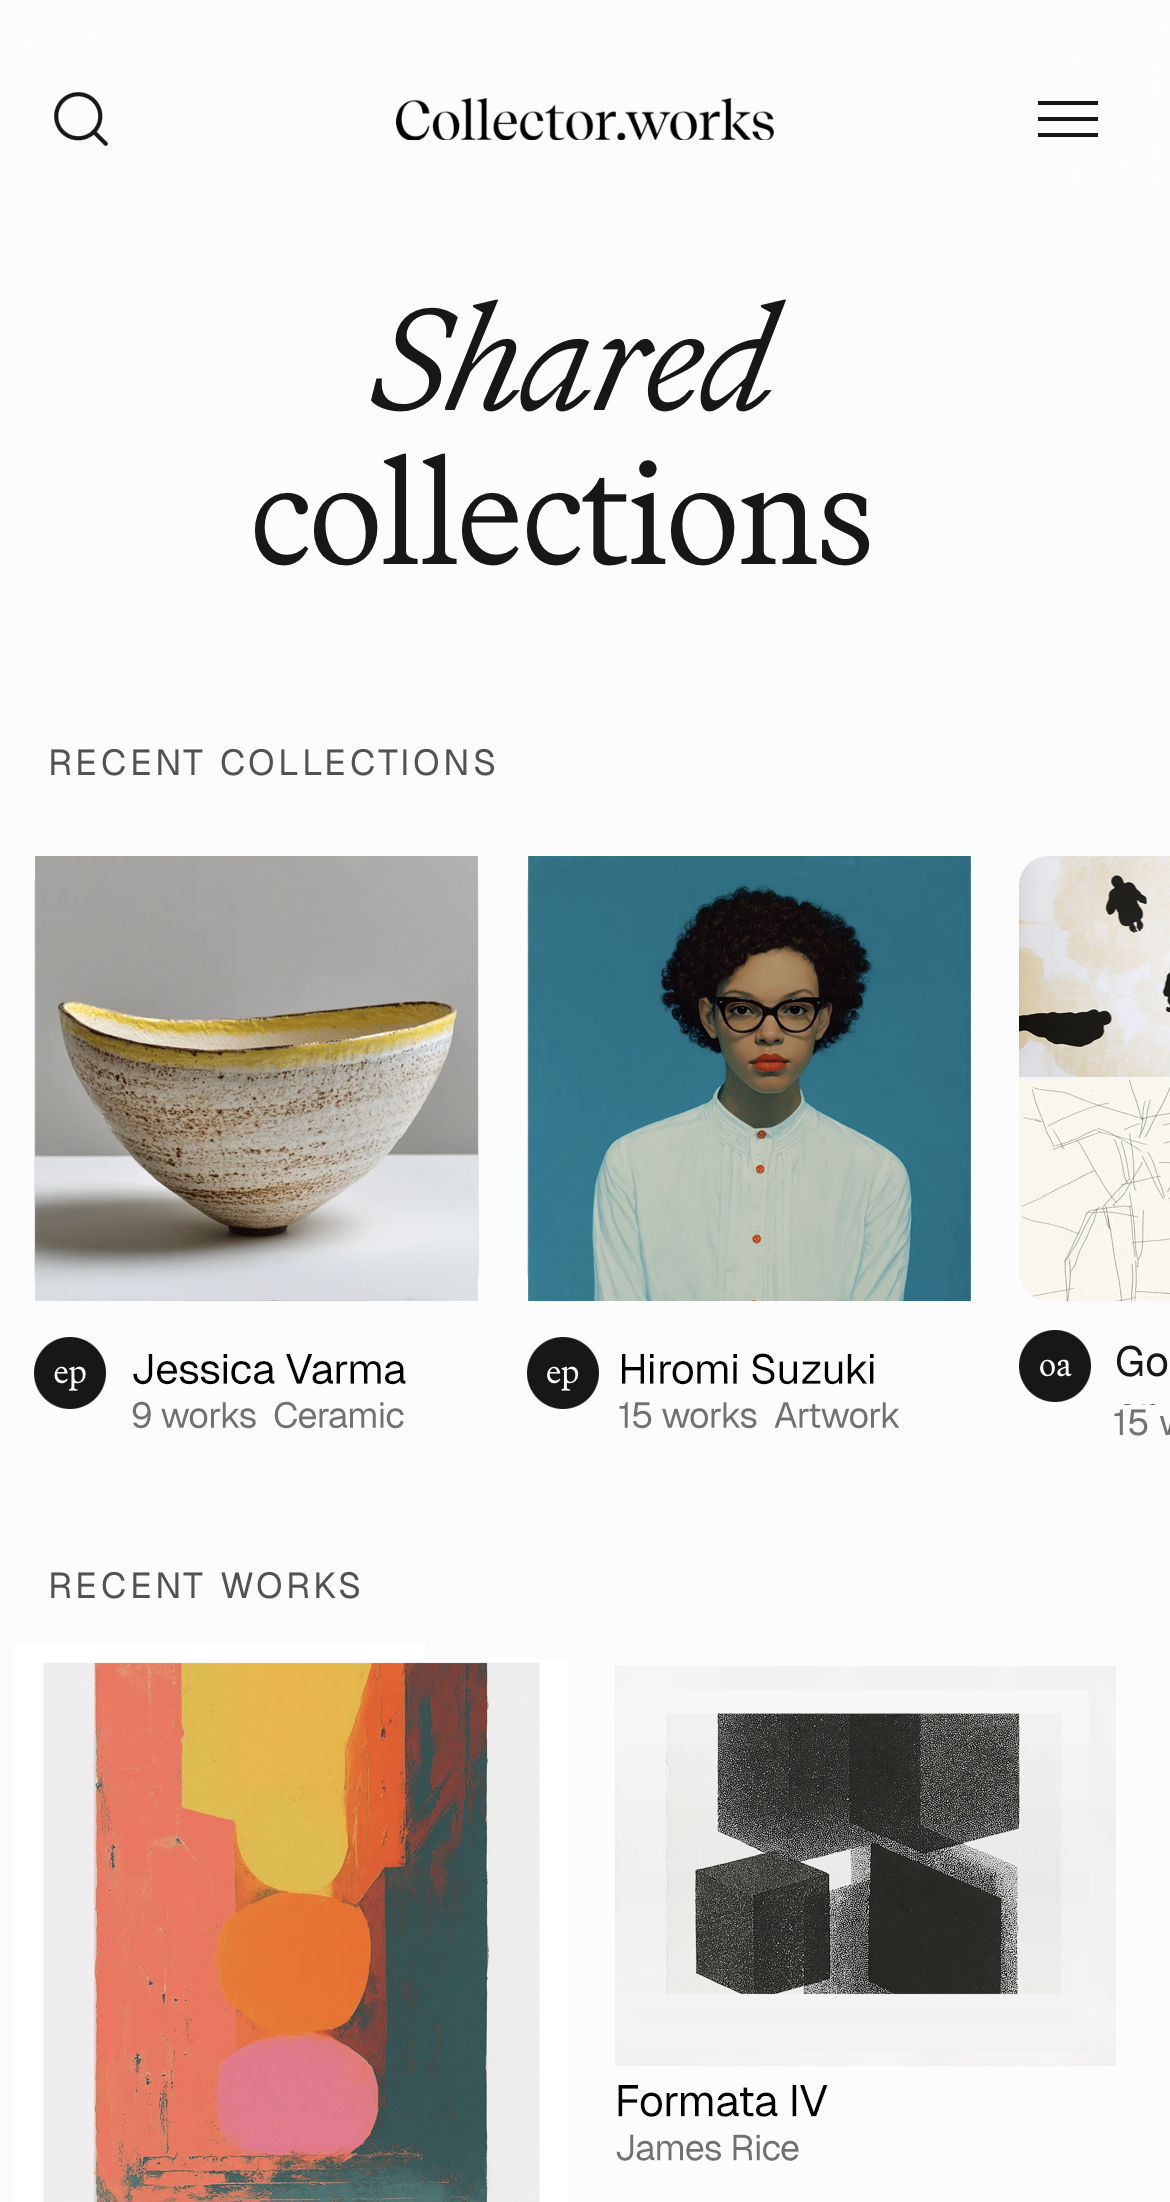The height and width of the screenshot is (2202, 1170).
Task: Select Jessica Varma's ep avatar badge
Action: click(x=70, y=1372)
